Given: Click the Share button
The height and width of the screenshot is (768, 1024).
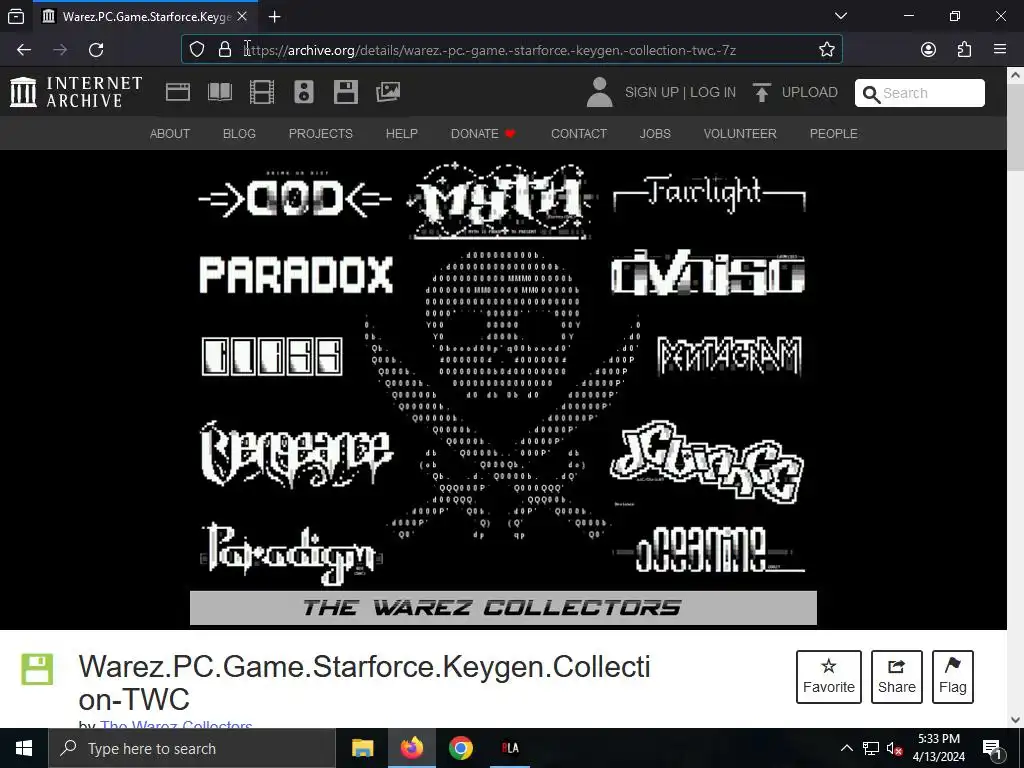Looking at the screenshot, I should pyautogui.click(x=897, y=677).
